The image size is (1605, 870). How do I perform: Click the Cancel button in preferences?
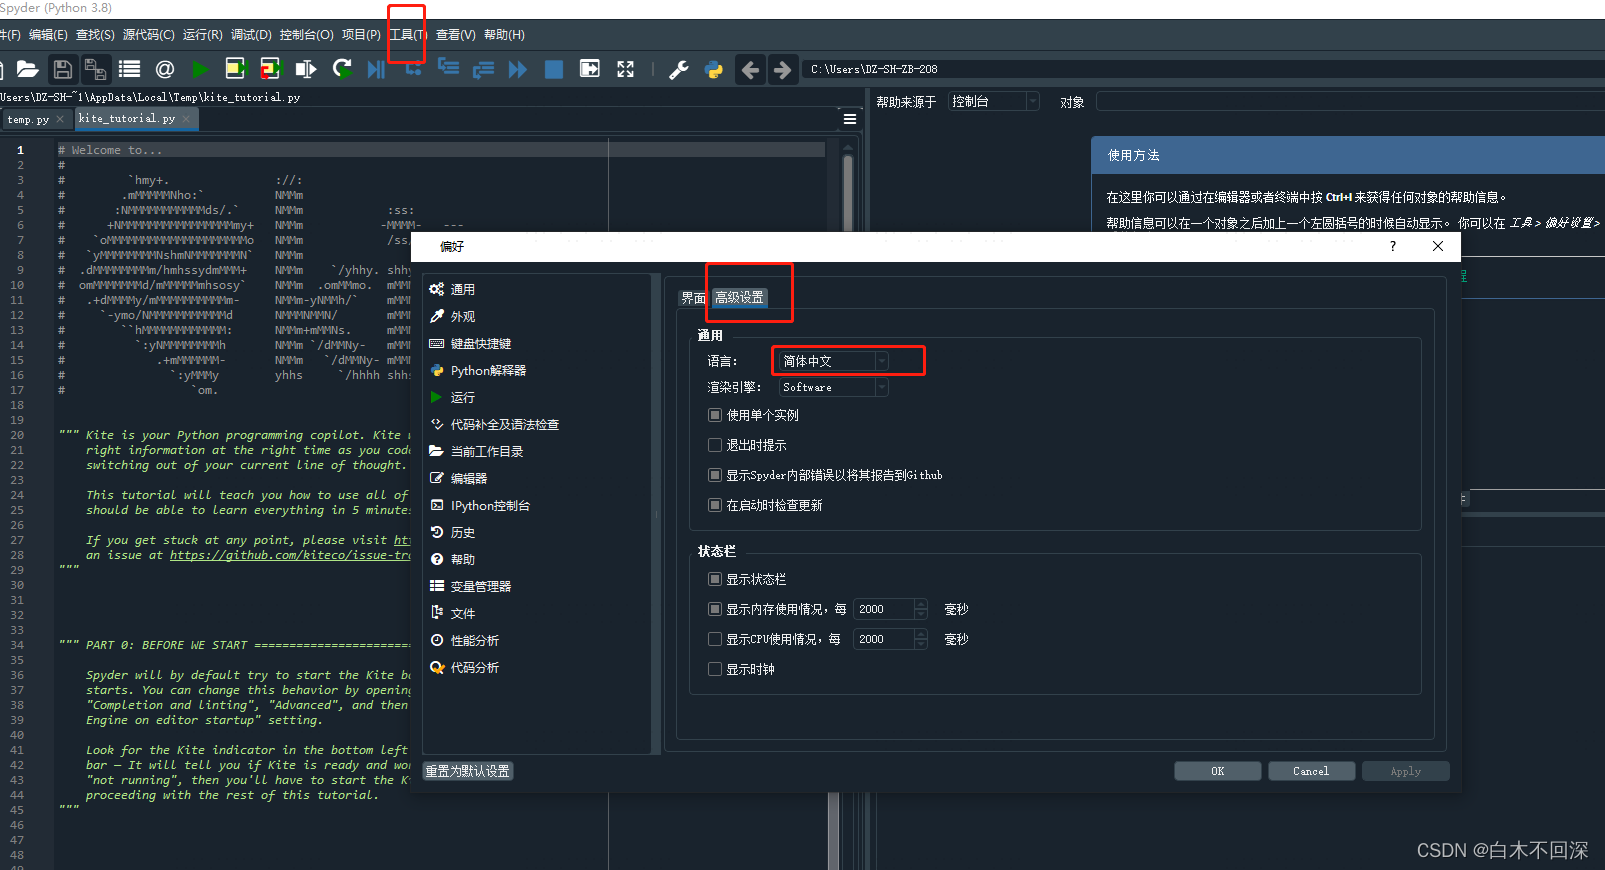[1311, 771]
